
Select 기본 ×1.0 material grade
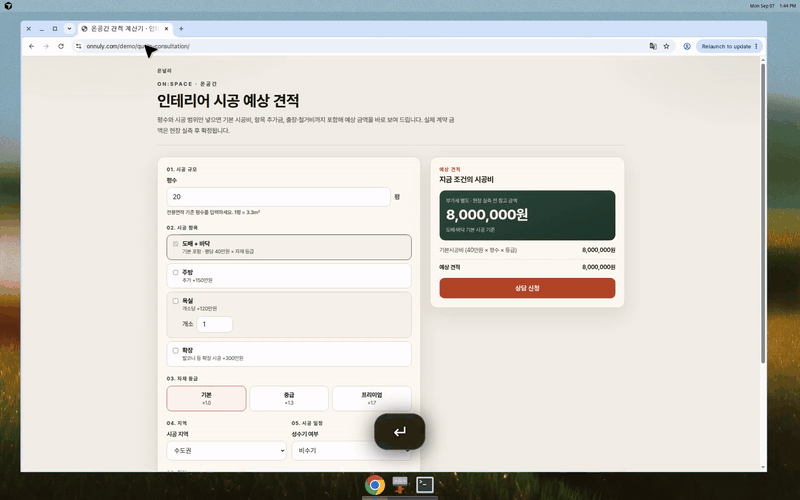click(x=206, y=398)
